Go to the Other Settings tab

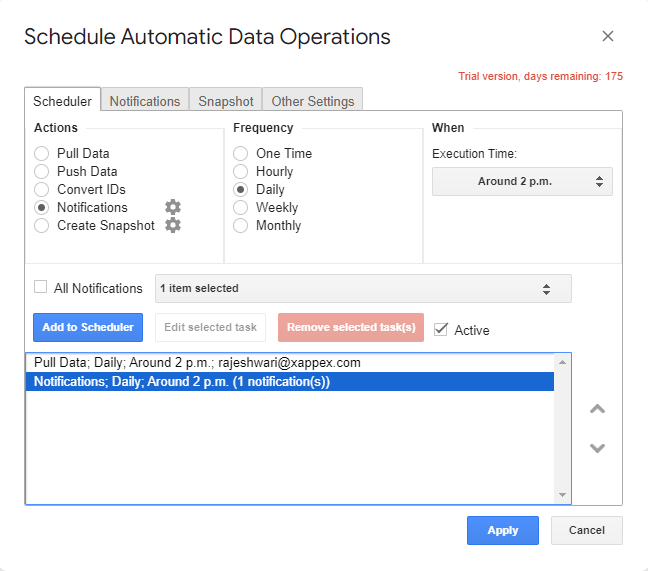tap(313, 101)
